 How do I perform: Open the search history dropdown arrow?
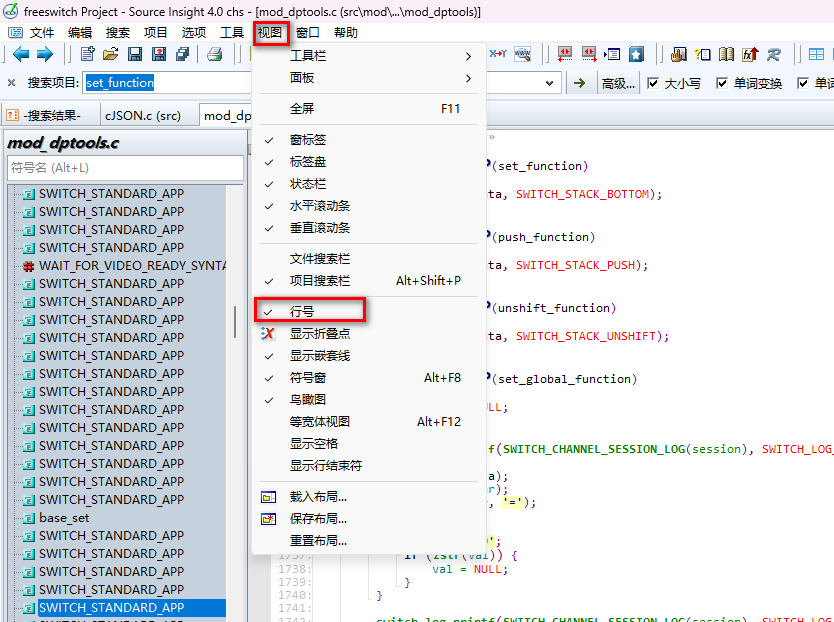click(549, 82)
